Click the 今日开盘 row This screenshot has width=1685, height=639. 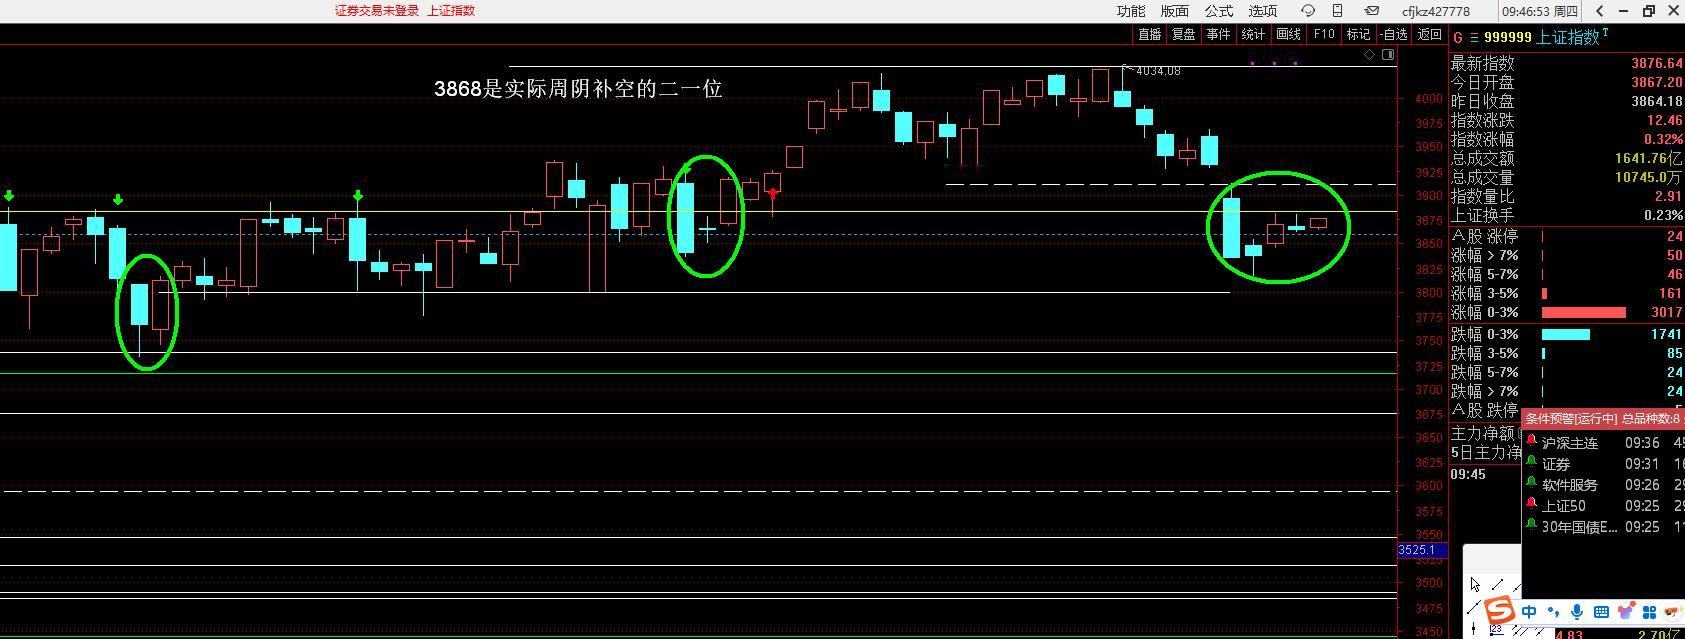(1567, 82)
